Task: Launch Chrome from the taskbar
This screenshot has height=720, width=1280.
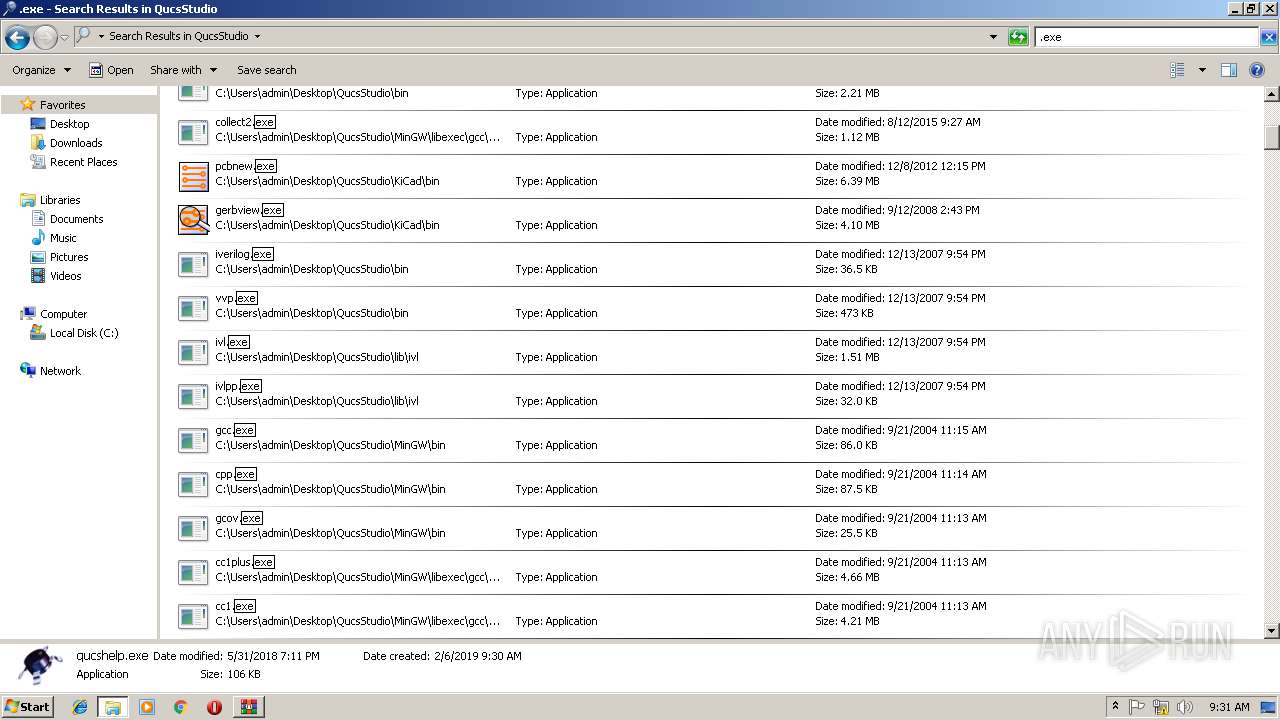Action: tap(180, 707)
